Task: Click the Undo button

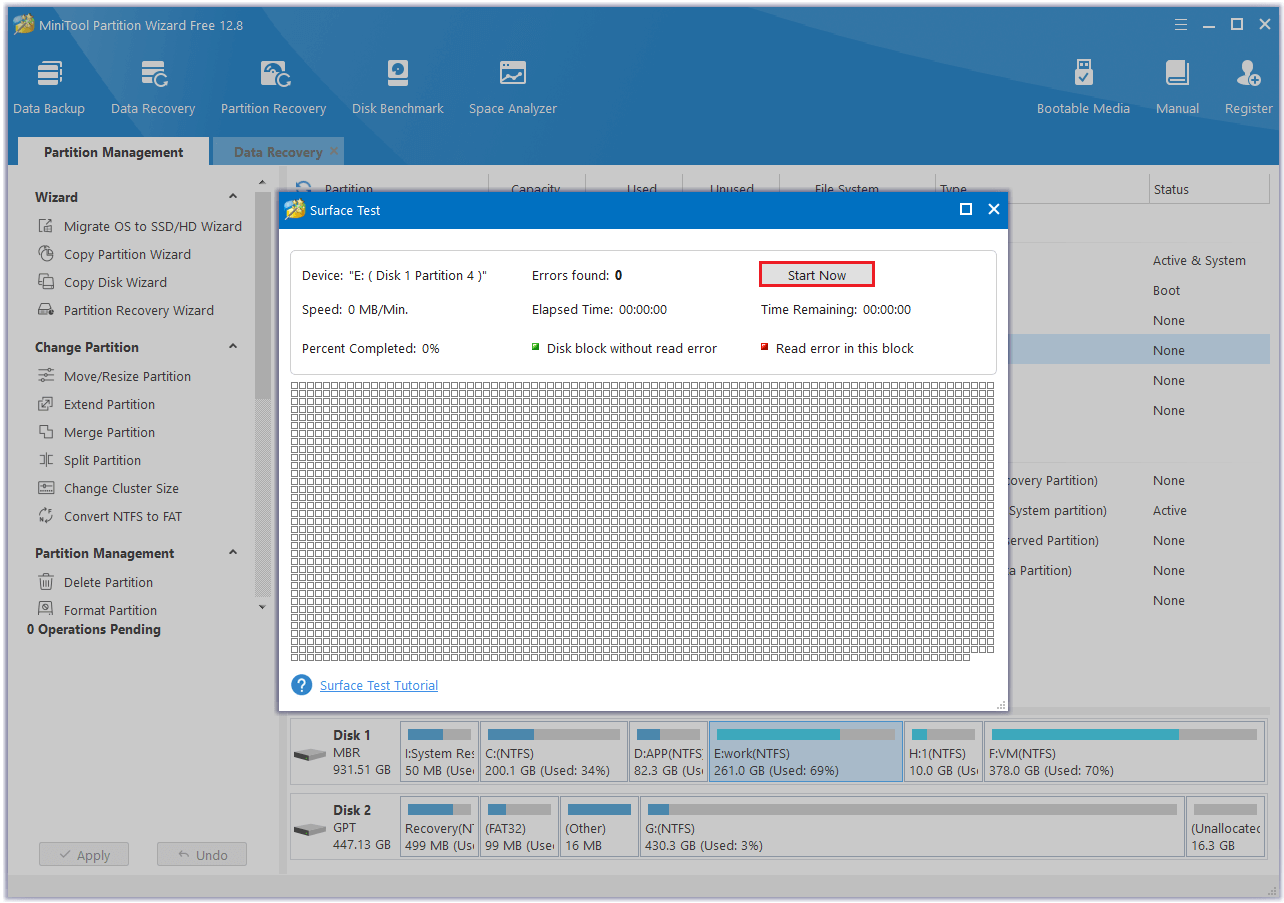Action: pyautogui.click(x=202, y=855)
